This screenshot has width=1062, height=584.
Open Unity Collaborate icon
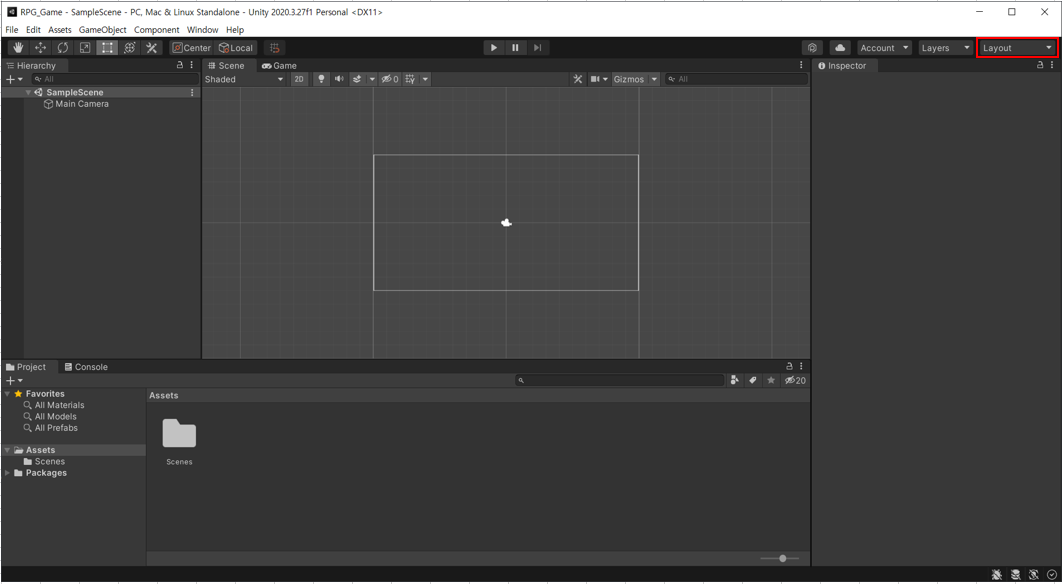click(812, 48)
